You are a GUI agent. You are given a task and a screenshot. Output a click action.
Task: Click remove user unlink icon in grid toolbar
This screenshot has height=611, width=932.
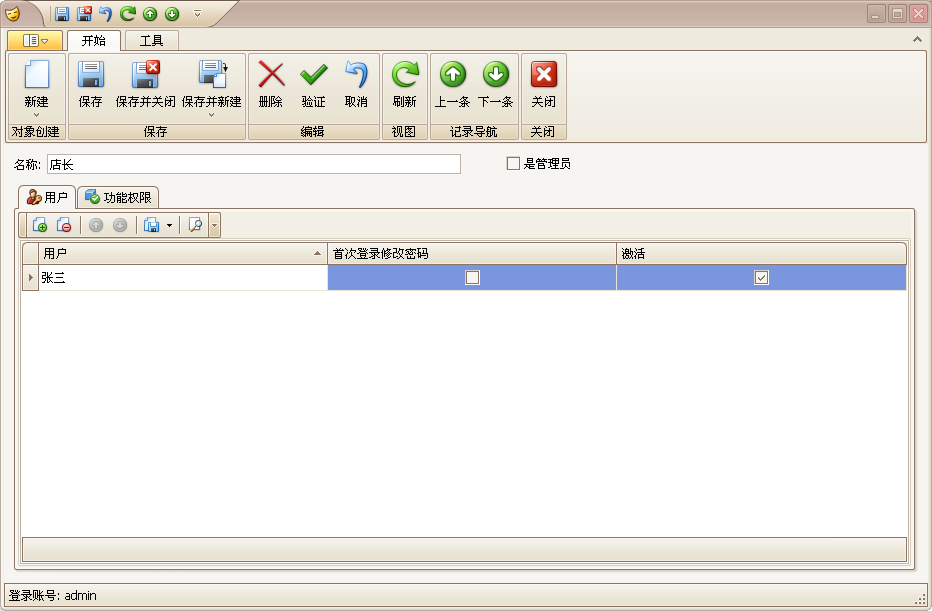tap(64, 225)
